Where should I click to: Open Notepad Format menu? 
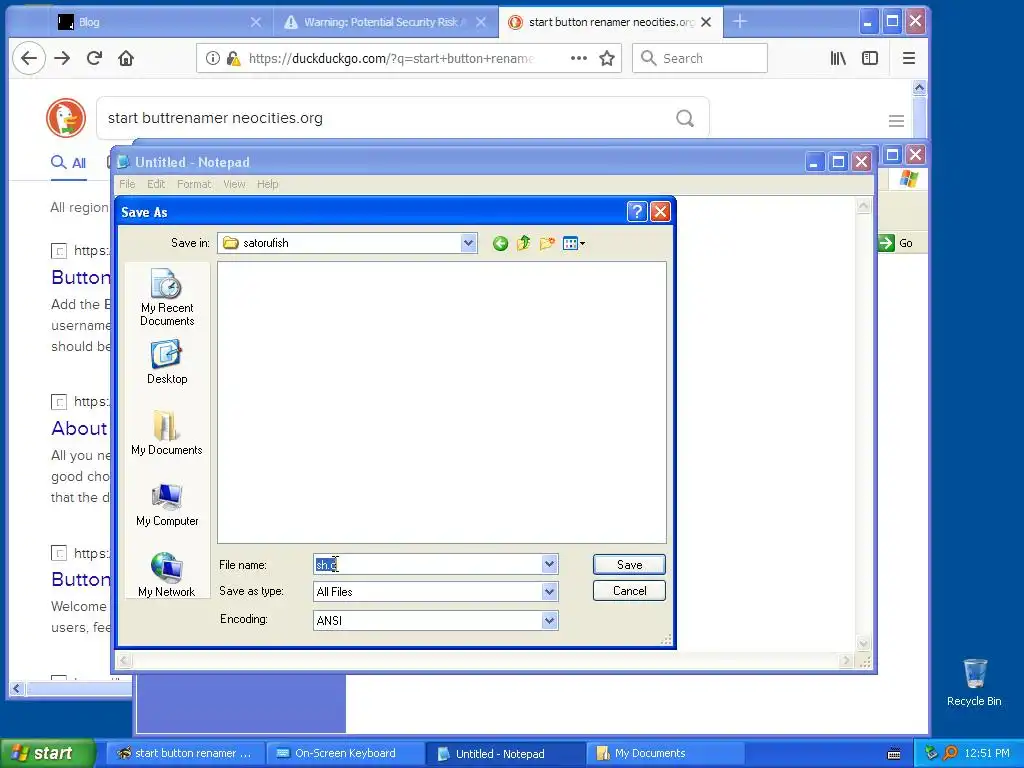coord(194,184)
